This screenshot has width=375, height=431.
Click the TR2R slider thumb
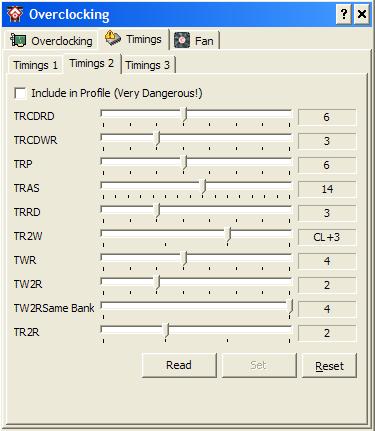166,331
